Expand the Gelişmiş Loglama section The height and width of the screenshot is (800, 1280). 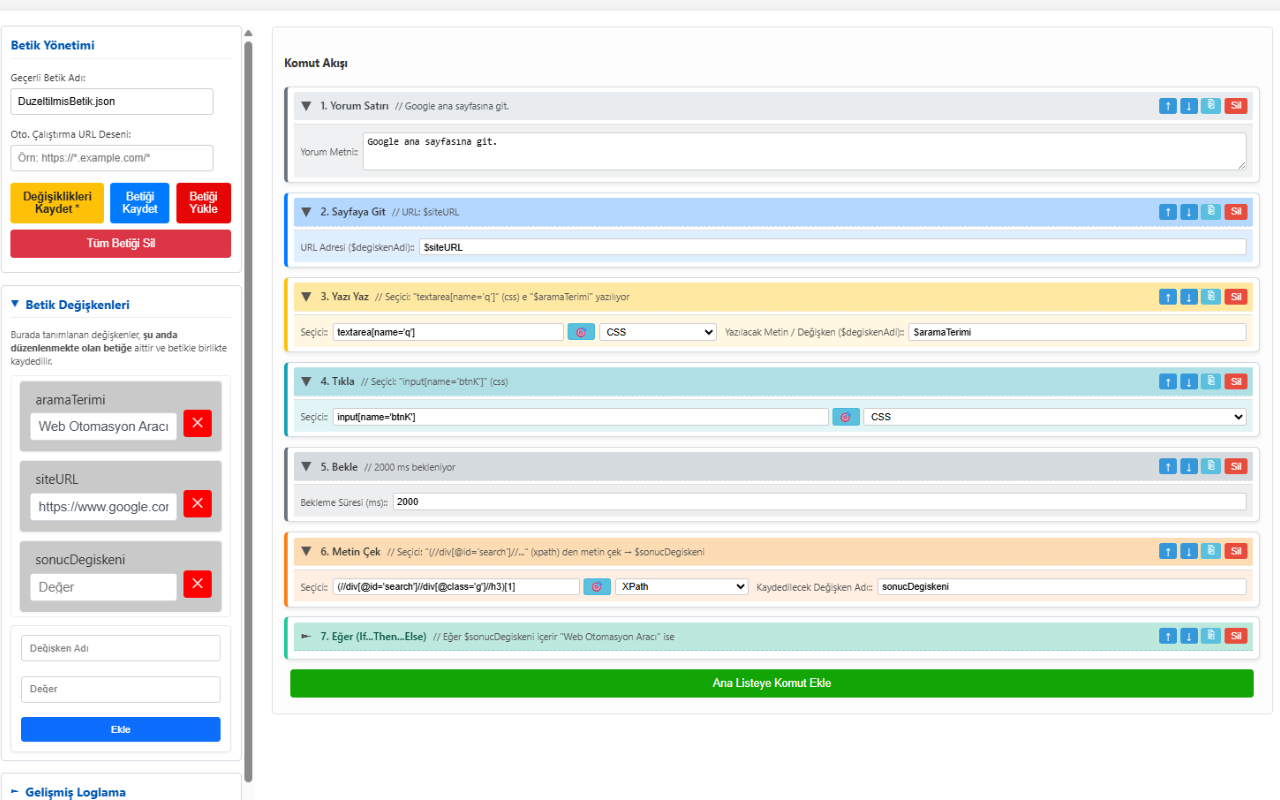[15, 792]
